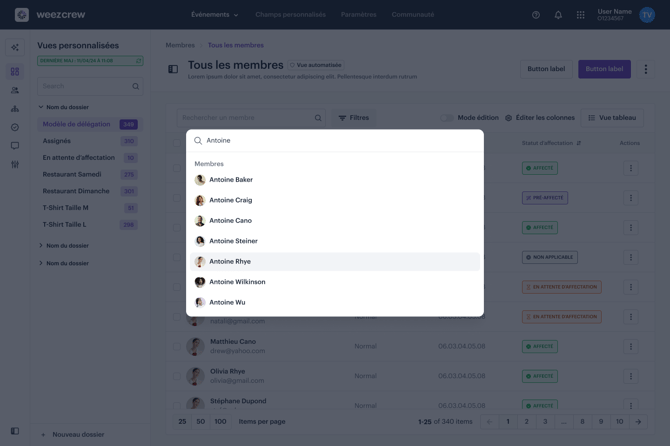Open the Vue tableau view selector
The width and height of the screenshot is (670, 446).
tap(612, 118)
